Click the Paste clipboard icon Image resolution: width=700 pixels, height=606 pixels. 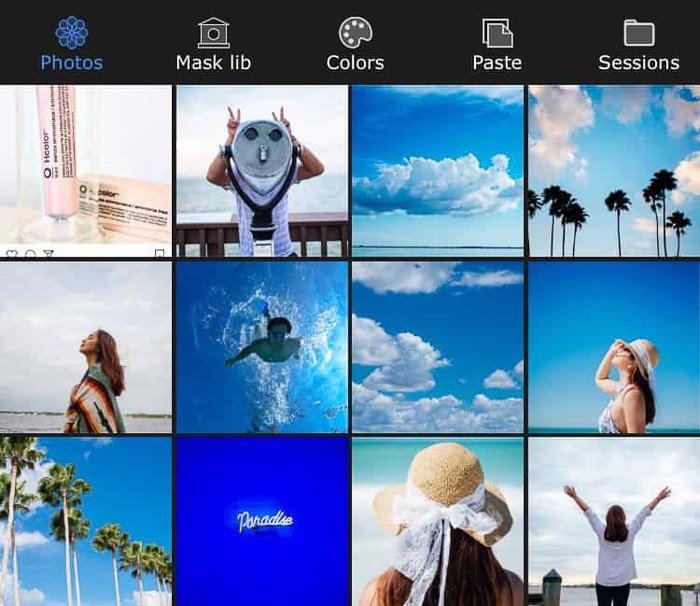pyautogui.click(x=497, y=32)
